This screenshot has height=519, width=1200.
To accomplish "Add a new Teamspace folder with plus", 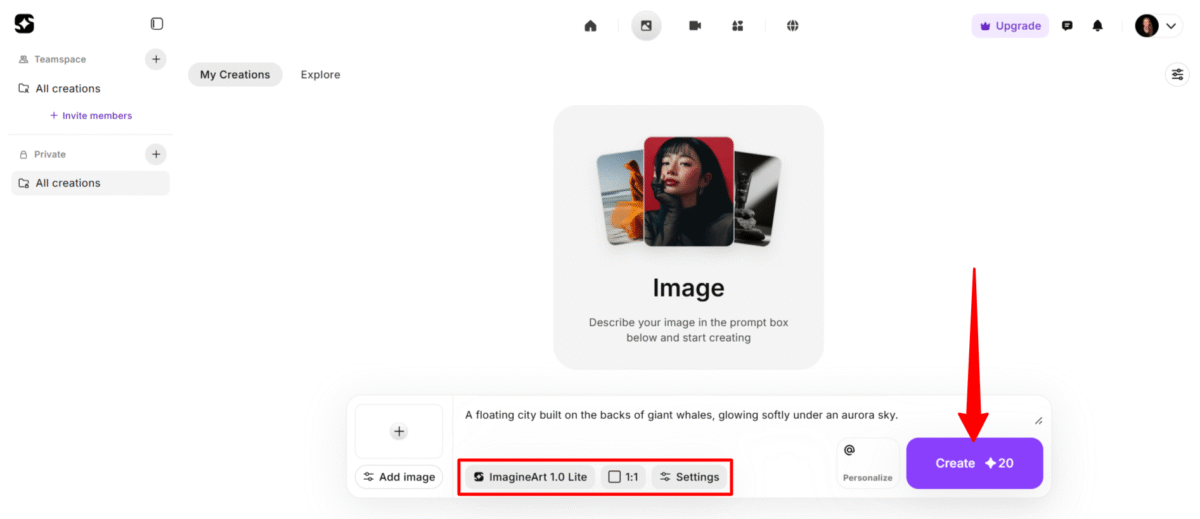I will pyautogui.click(x=156, y=59).
